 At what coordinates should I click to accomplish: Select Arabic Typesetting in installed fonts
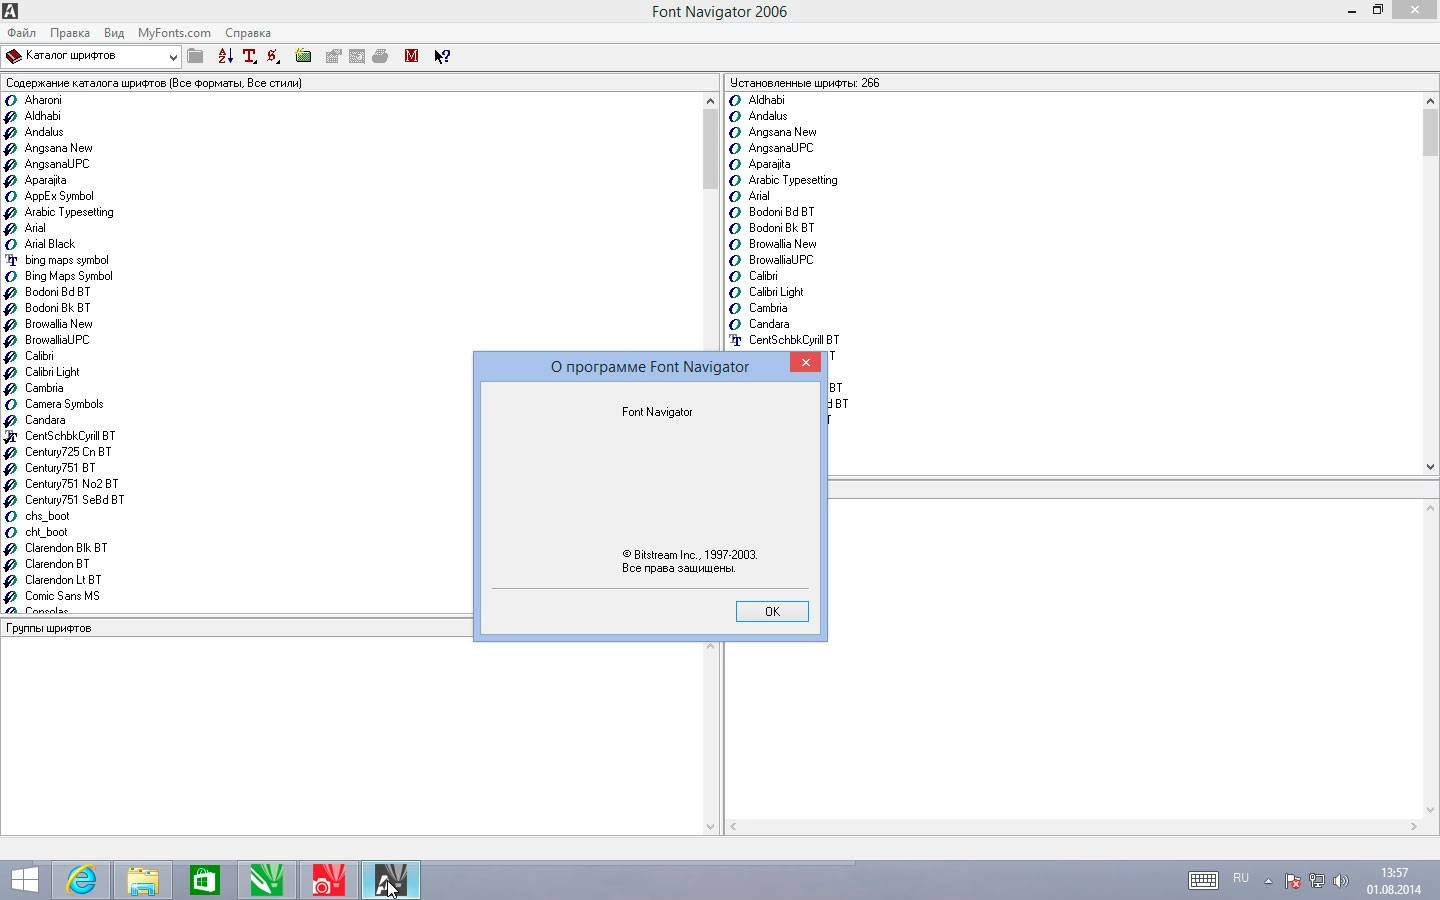click(793, 180)
